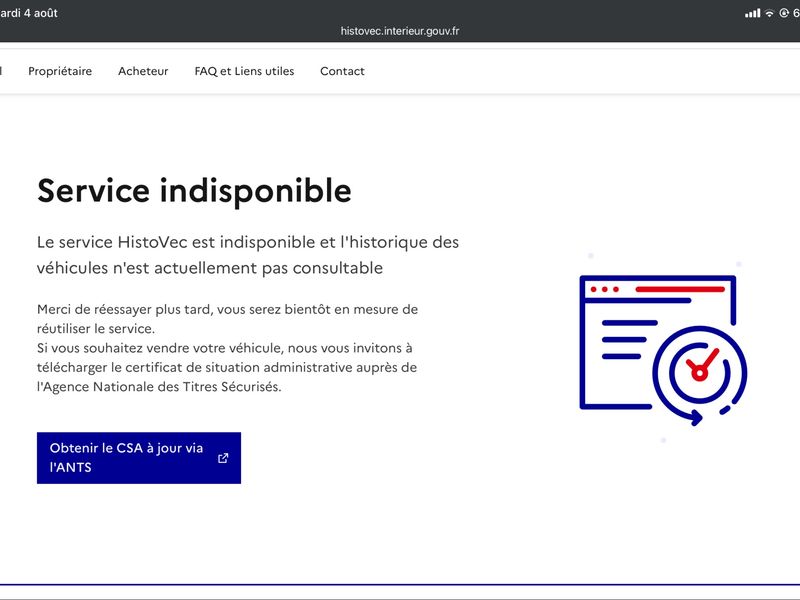The height and width of the screenshot is (600, 800).
Task: Tap the histovec.interieur.gouv.fr address bar
Action: point(400,31)
